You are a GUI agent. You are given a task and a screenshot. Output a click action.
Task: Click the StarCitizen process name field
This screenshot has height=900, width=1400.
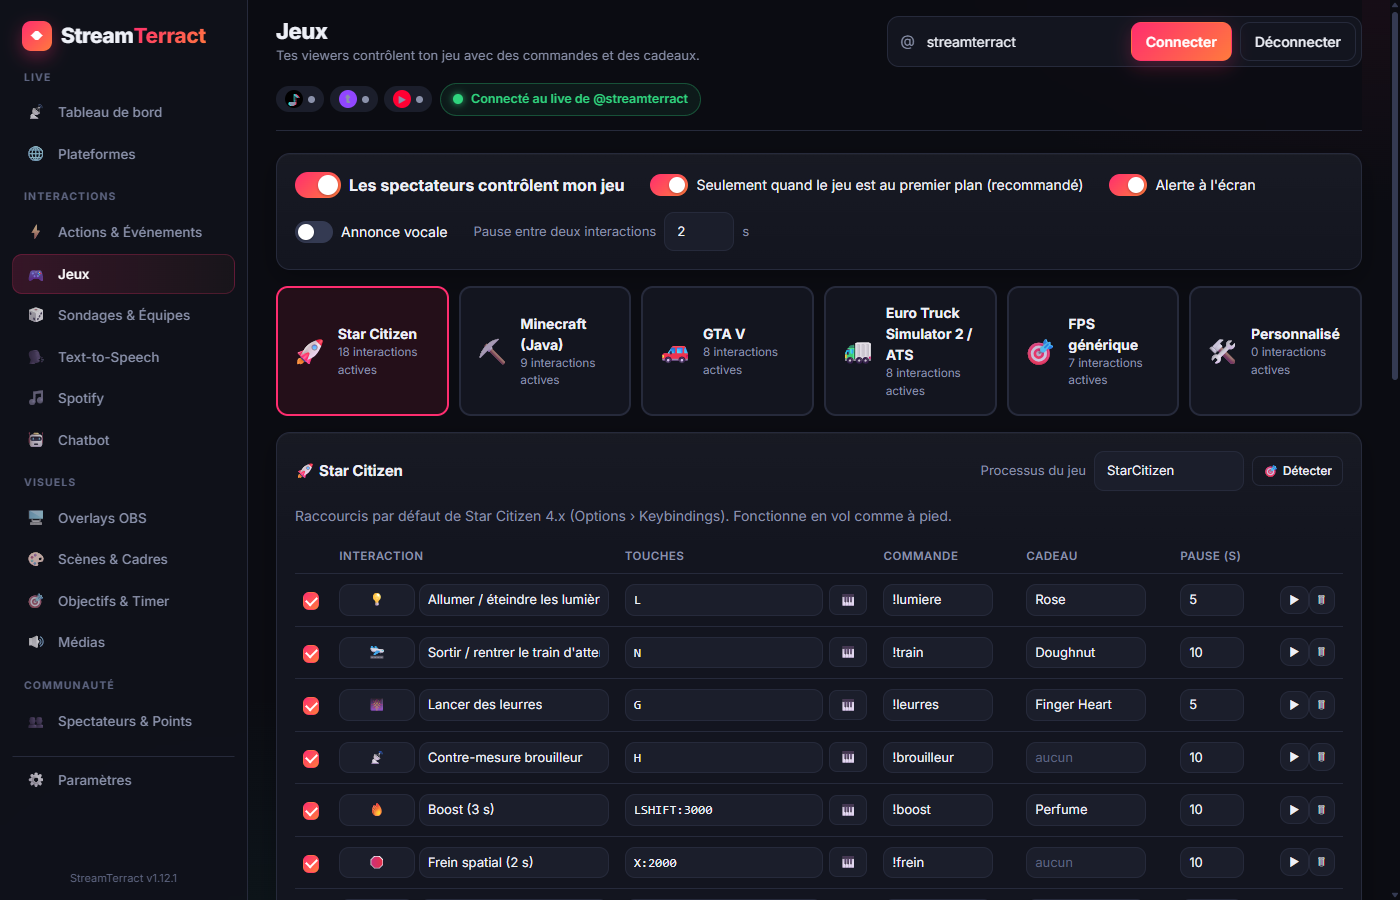pos(1169,471)
